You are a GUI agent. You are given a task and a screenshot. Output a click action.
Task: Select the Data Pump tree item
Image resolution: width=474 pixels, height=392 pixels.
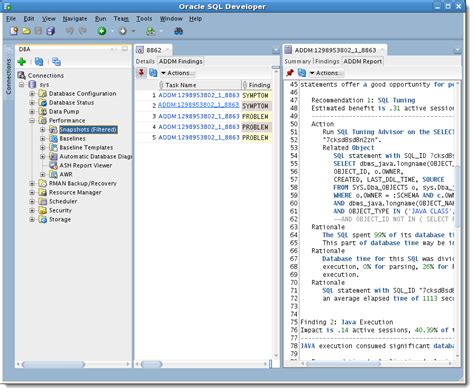64,112
